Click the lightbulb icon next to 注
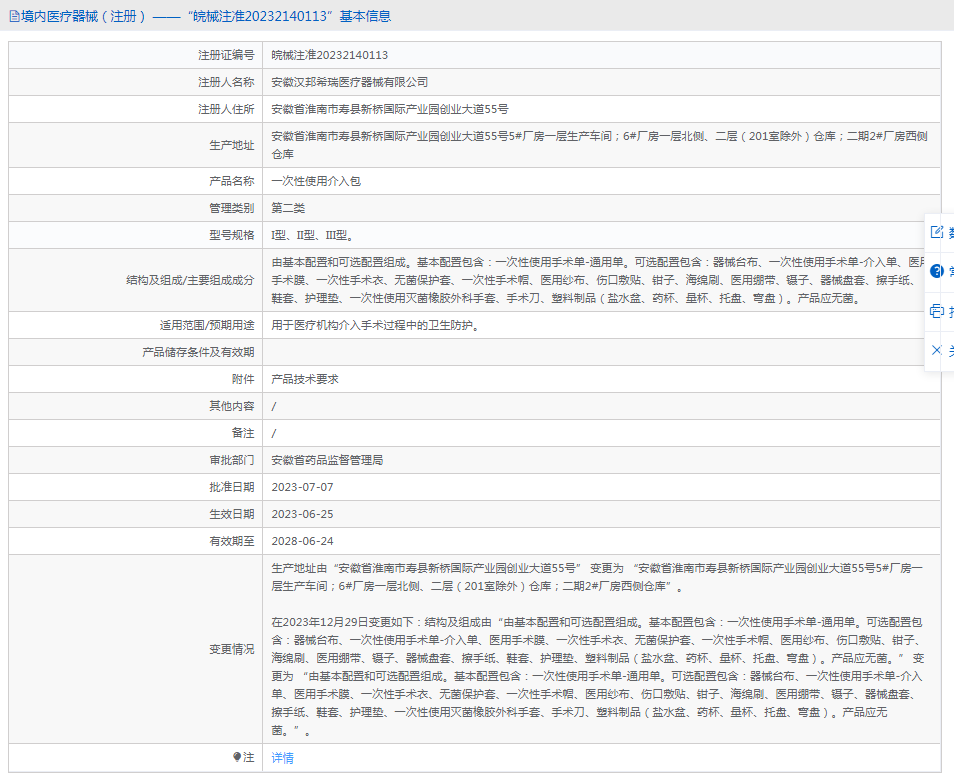The height and width of the screenshot is (781, 954). [x=237, y=758]
